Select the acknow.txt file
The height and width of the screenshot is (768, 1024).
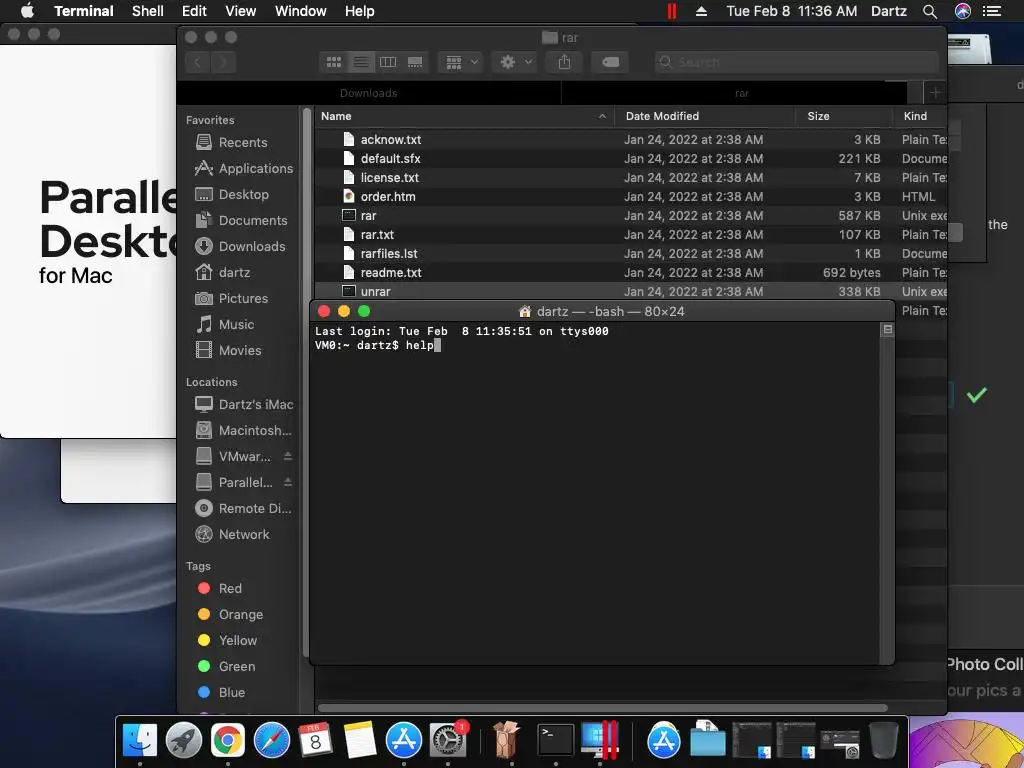coord(631,140)
